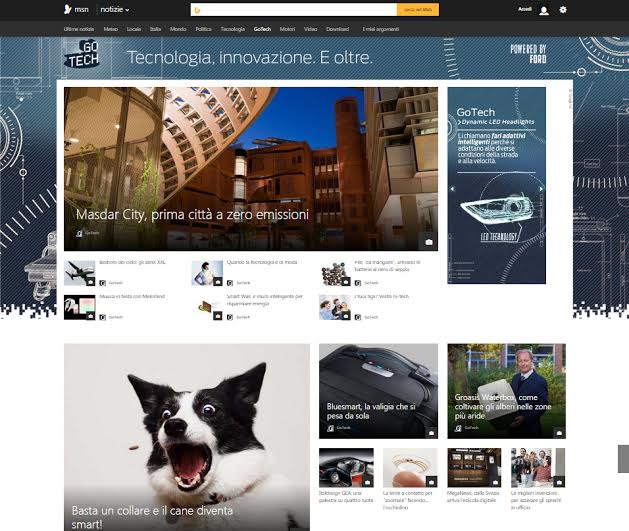Open the pills batteries thumbnail

(335, 273)
